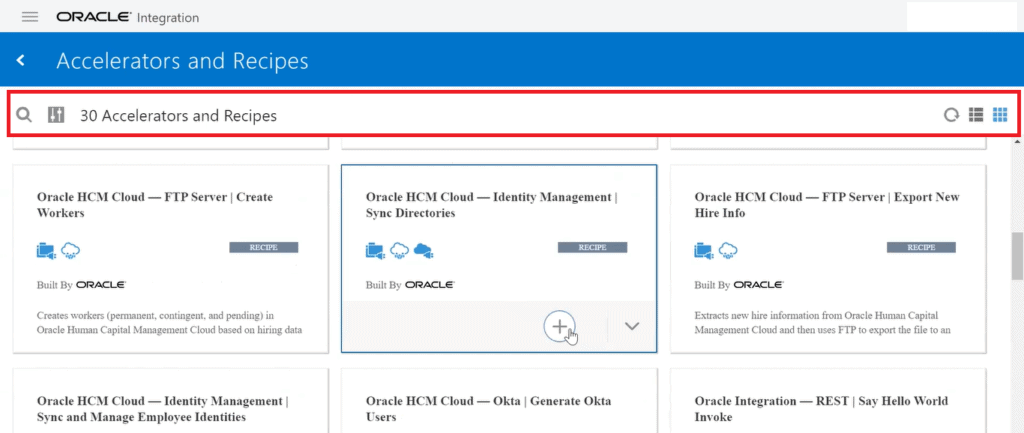Click outlined cloud icon on Sync Directories card
This screenshot has height=433, width=1024.
[x=399, y=250]
